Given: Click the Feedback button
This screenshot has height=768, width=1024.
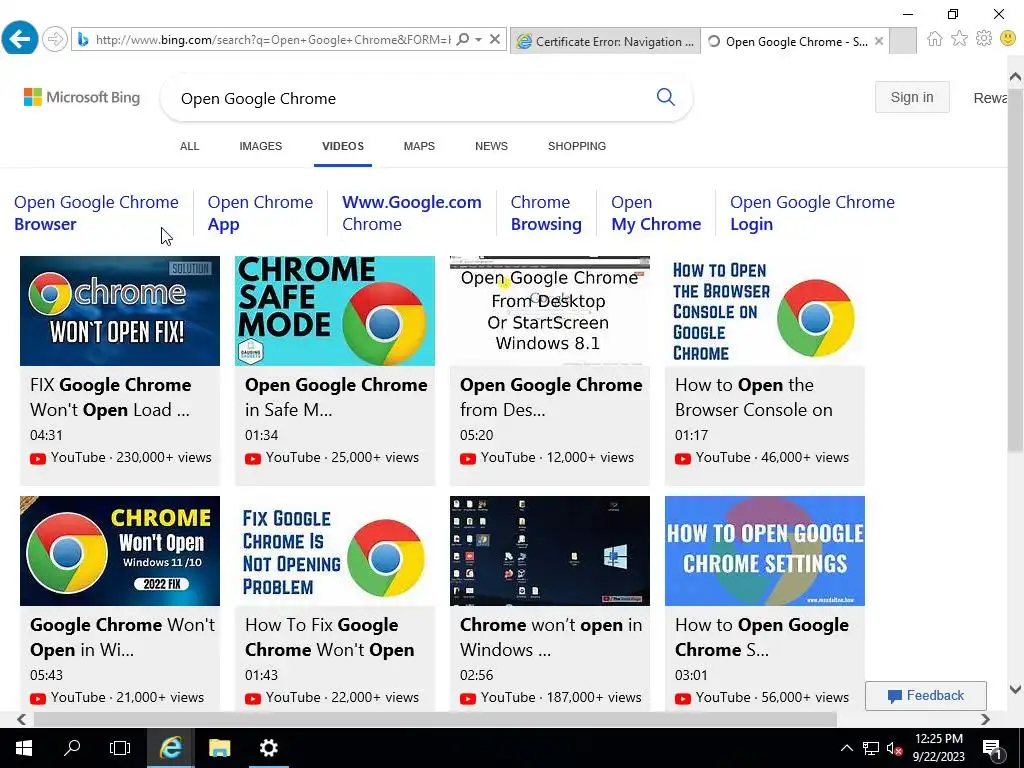Looking at the screenshot, I should coord(925,696).
